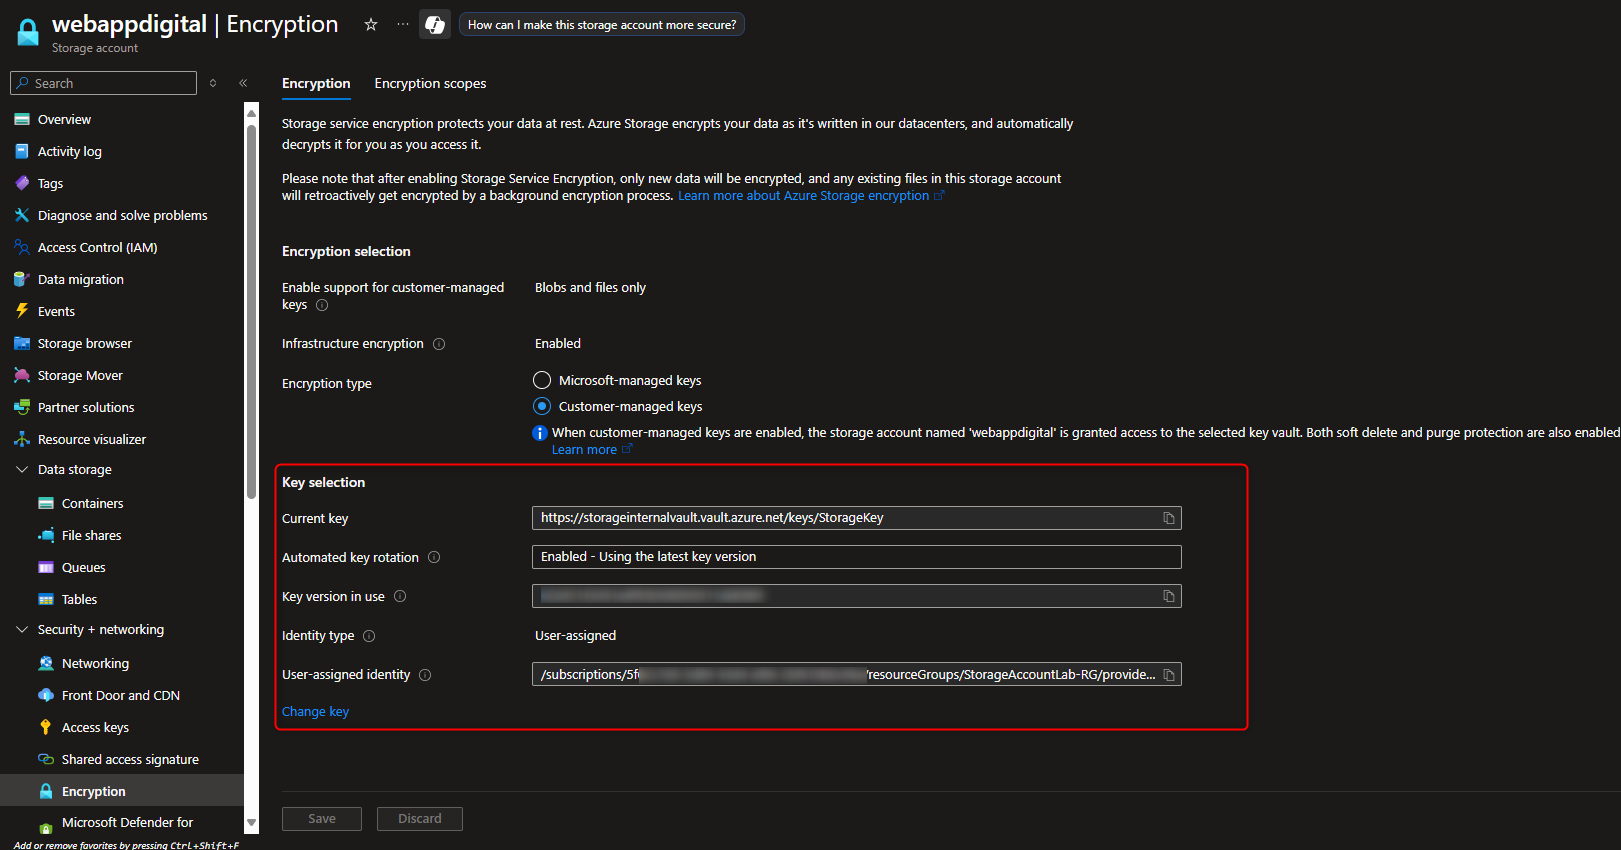
Task: Copy the User-assigned identity path
Action: (1168, 675)
